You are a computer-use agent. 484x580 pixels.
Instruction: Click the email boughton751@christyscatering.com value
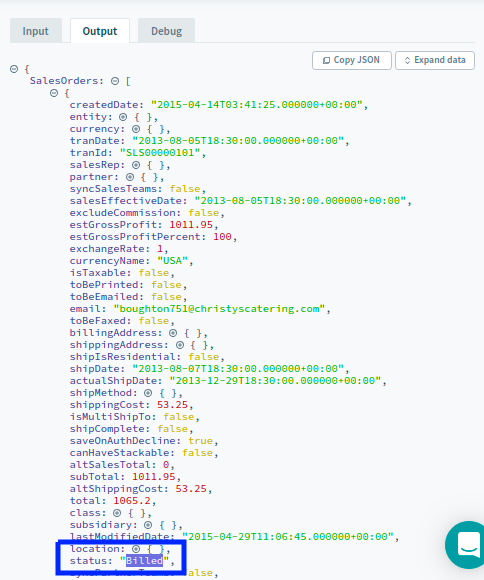[219, 309]
